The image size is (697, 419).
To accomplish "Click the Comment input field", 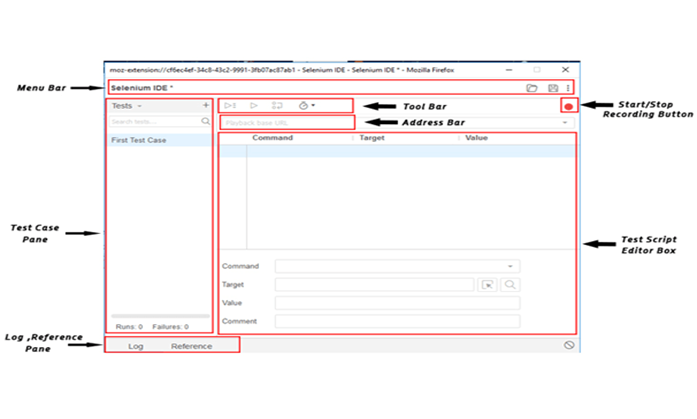I will [397, 321].
